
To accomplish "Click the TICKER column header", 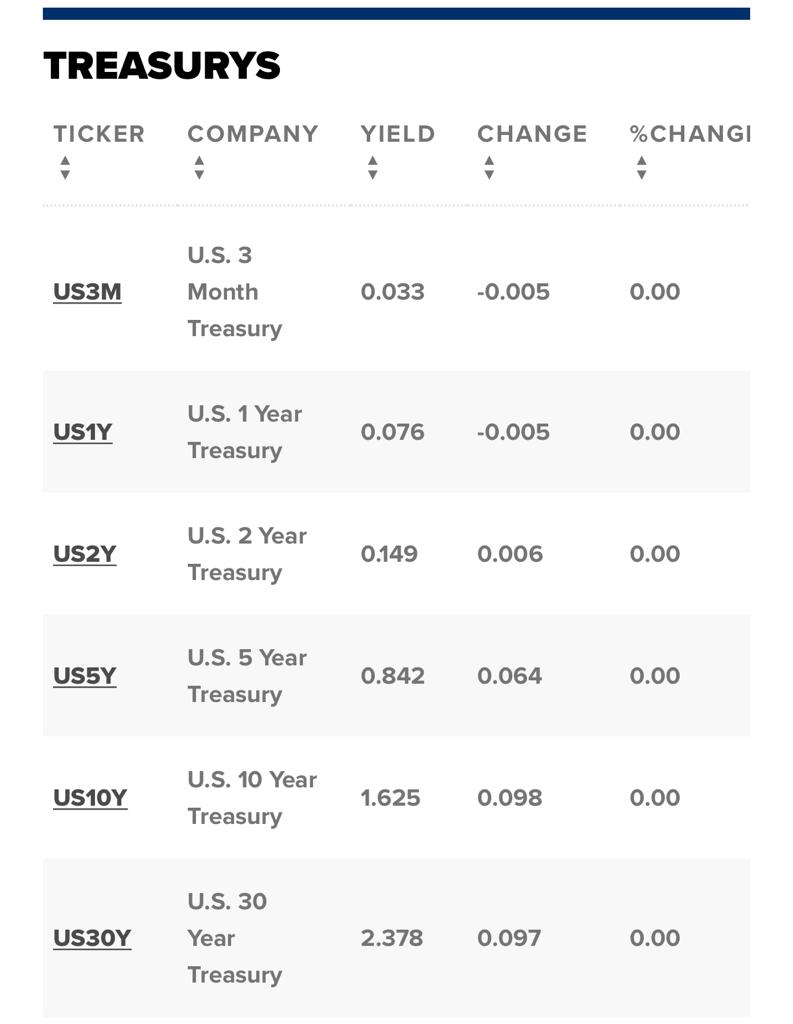I will pos(99,134).
